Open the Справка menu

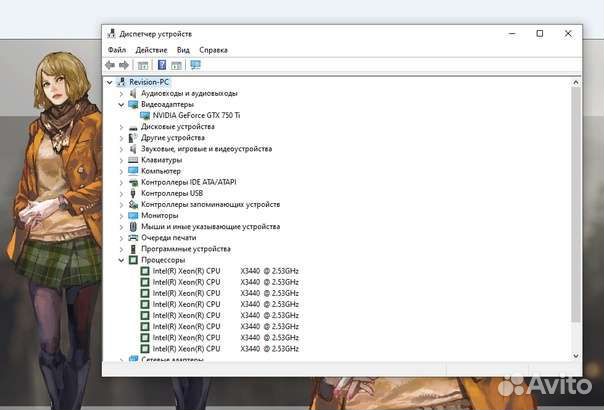[213, 49]
